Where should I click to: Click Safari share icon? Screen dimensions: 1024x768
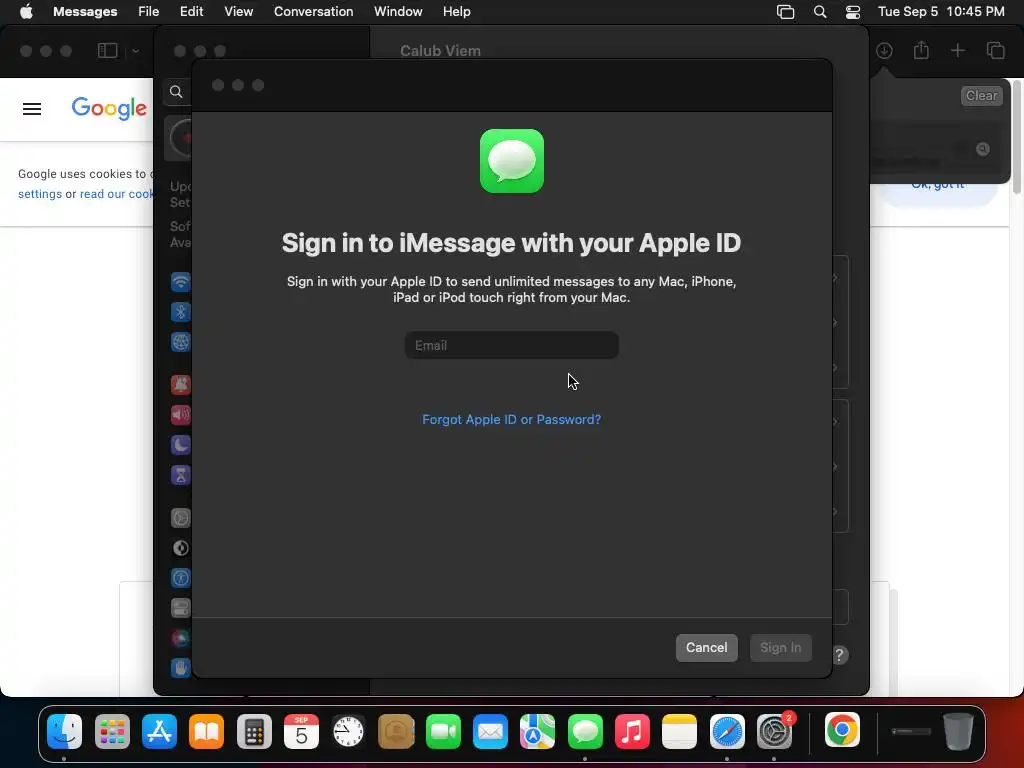tap(921, 50)
